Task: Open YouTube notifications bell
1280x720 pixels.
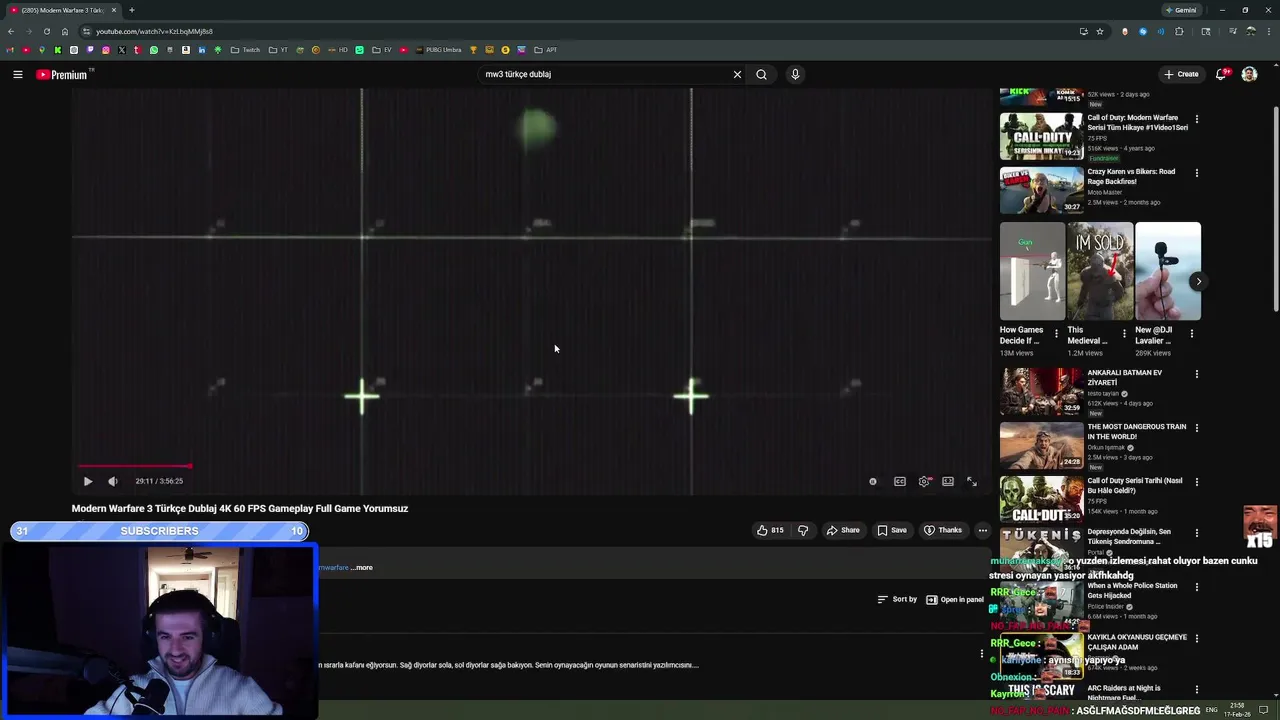Action: point(1222,74)
